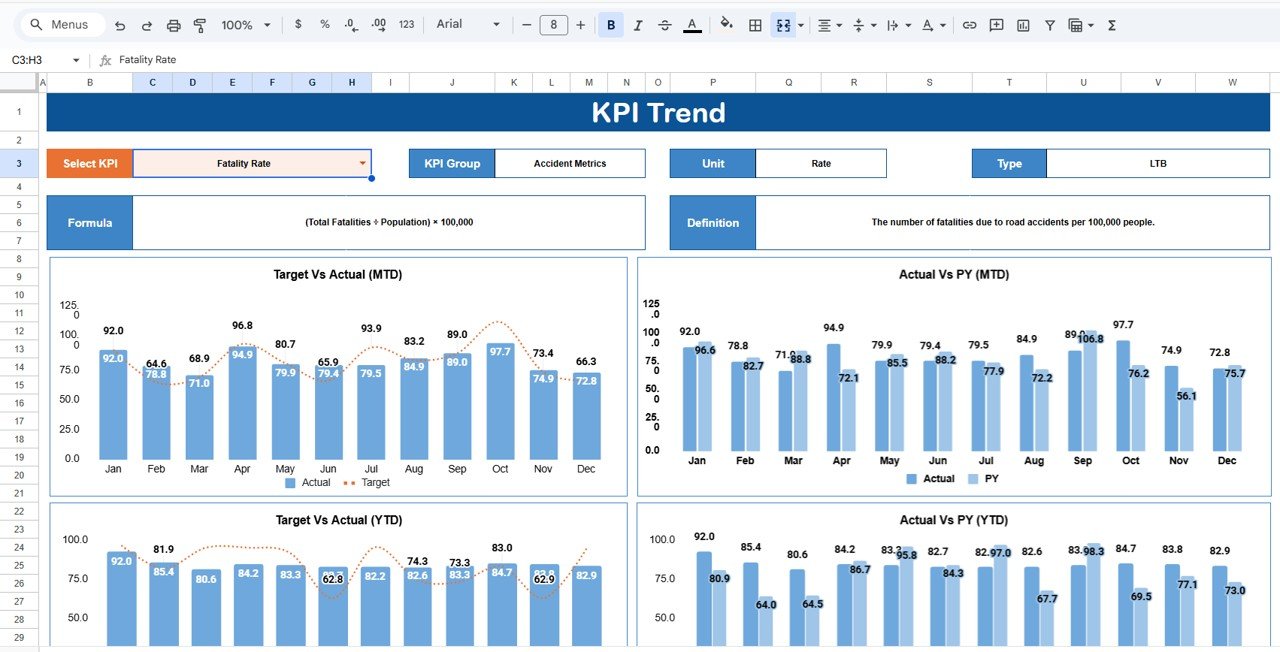
Task: Format value as currency
Action: tap(297, 24)
